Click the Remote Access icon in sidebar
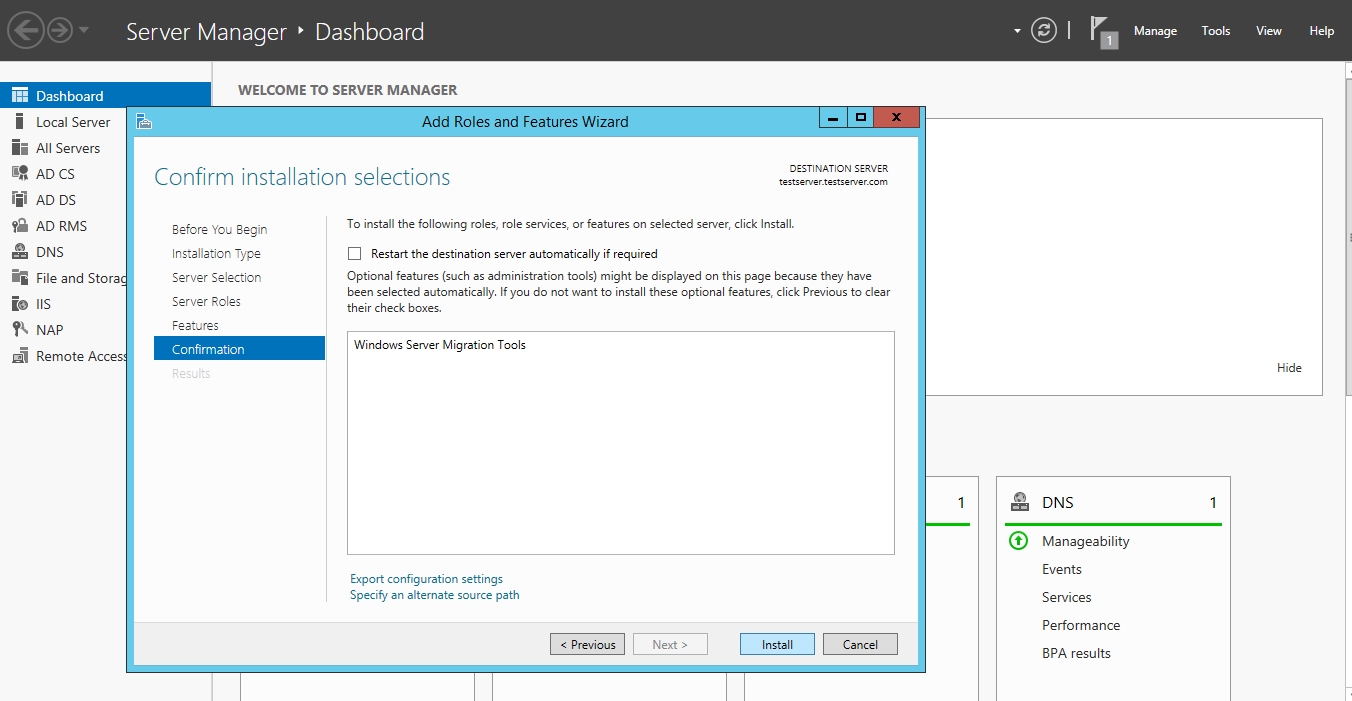 [20, 356]
